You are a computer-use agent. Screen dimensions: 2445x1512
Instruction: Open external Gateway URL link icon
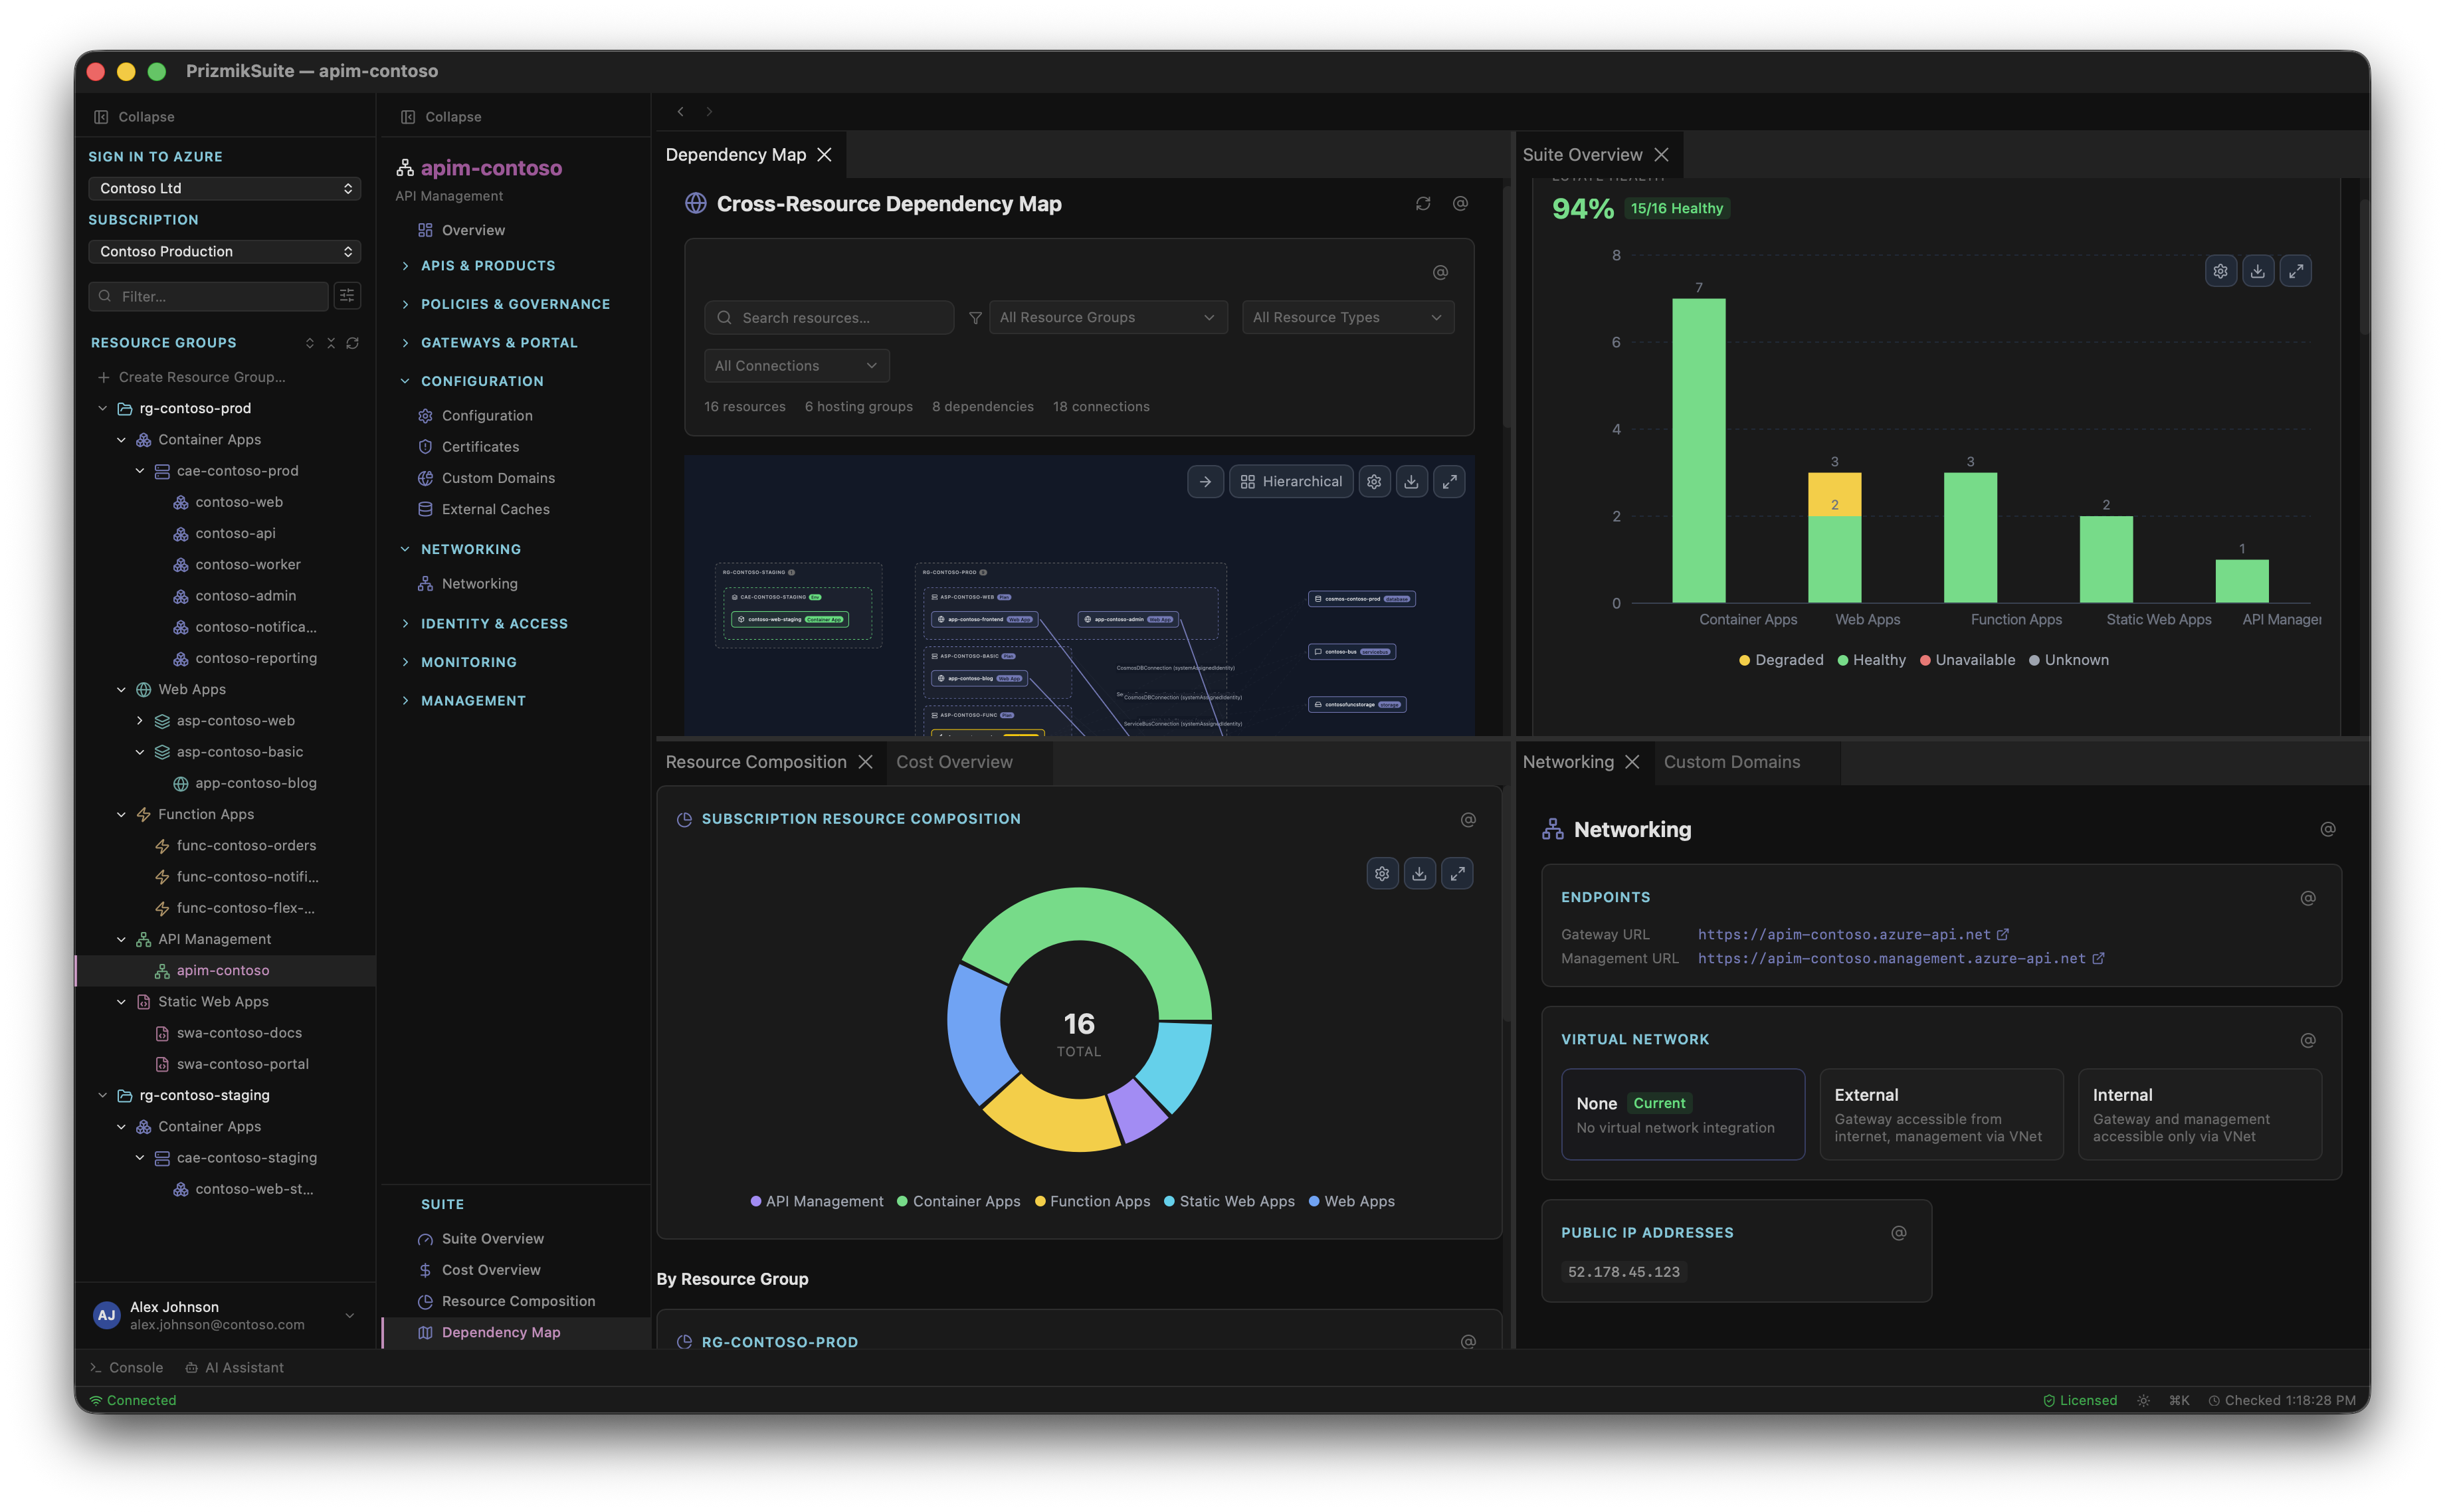(x=2002, y=935)
